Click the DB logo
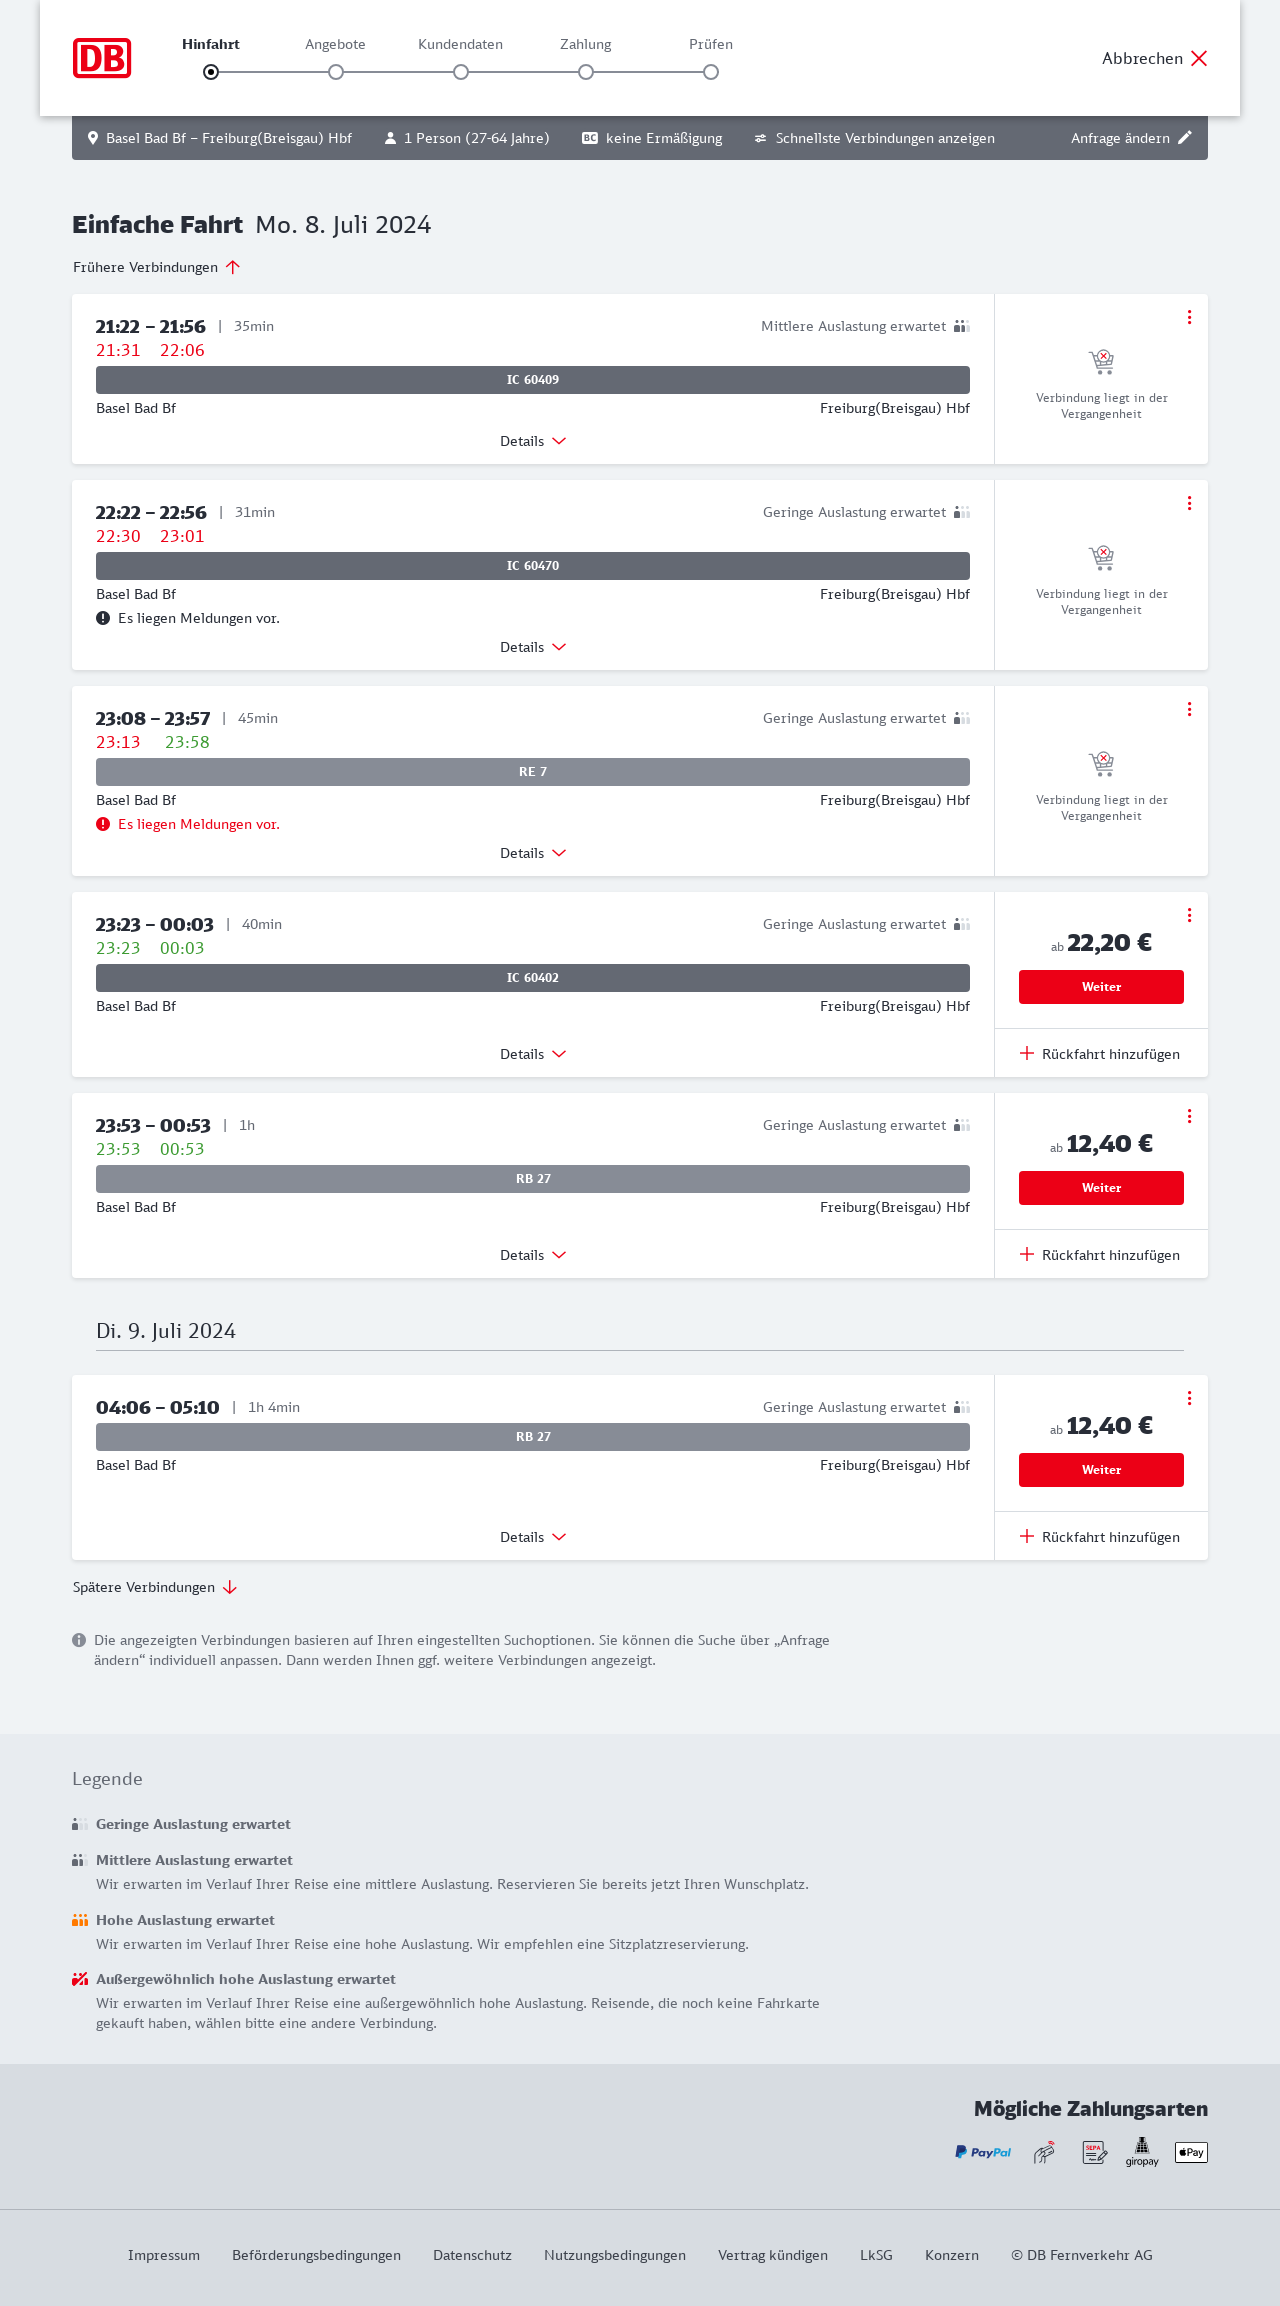 [102, 58]
